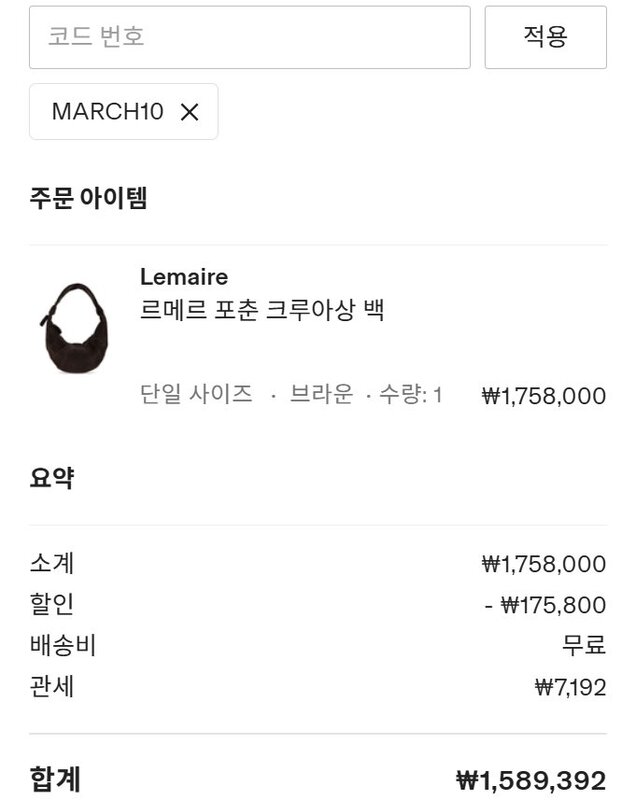
Task: Select the MARCH10 coupon code chip
Action: (x=107, y=112)
